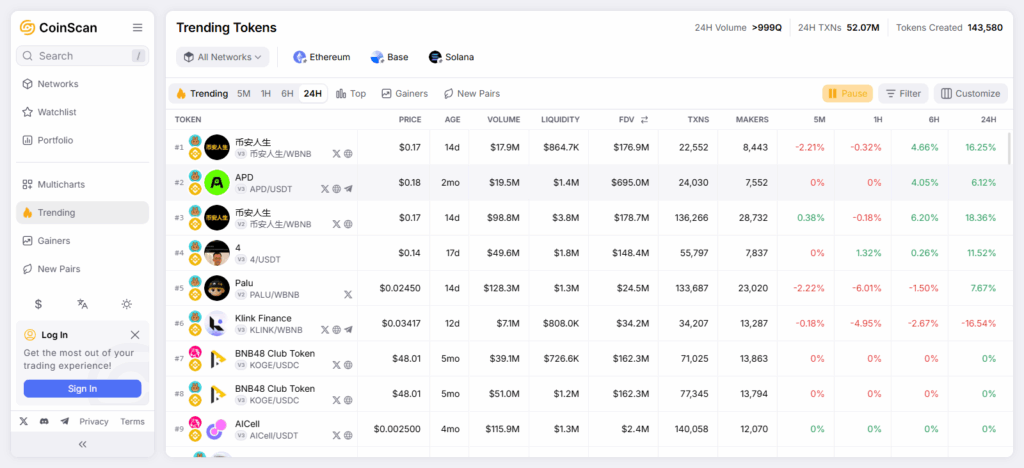This screenshot has height=468, width=1024.
Task: Open website globe for row #3 token
Action: tap(348, 225)
